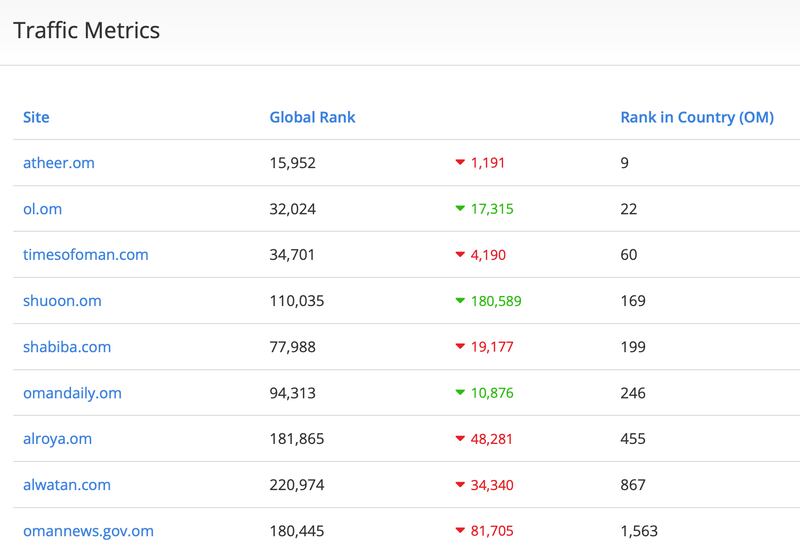Click green arrow beside 17,315
This screenshot has width=800, height=558.
tap(460, 209)
